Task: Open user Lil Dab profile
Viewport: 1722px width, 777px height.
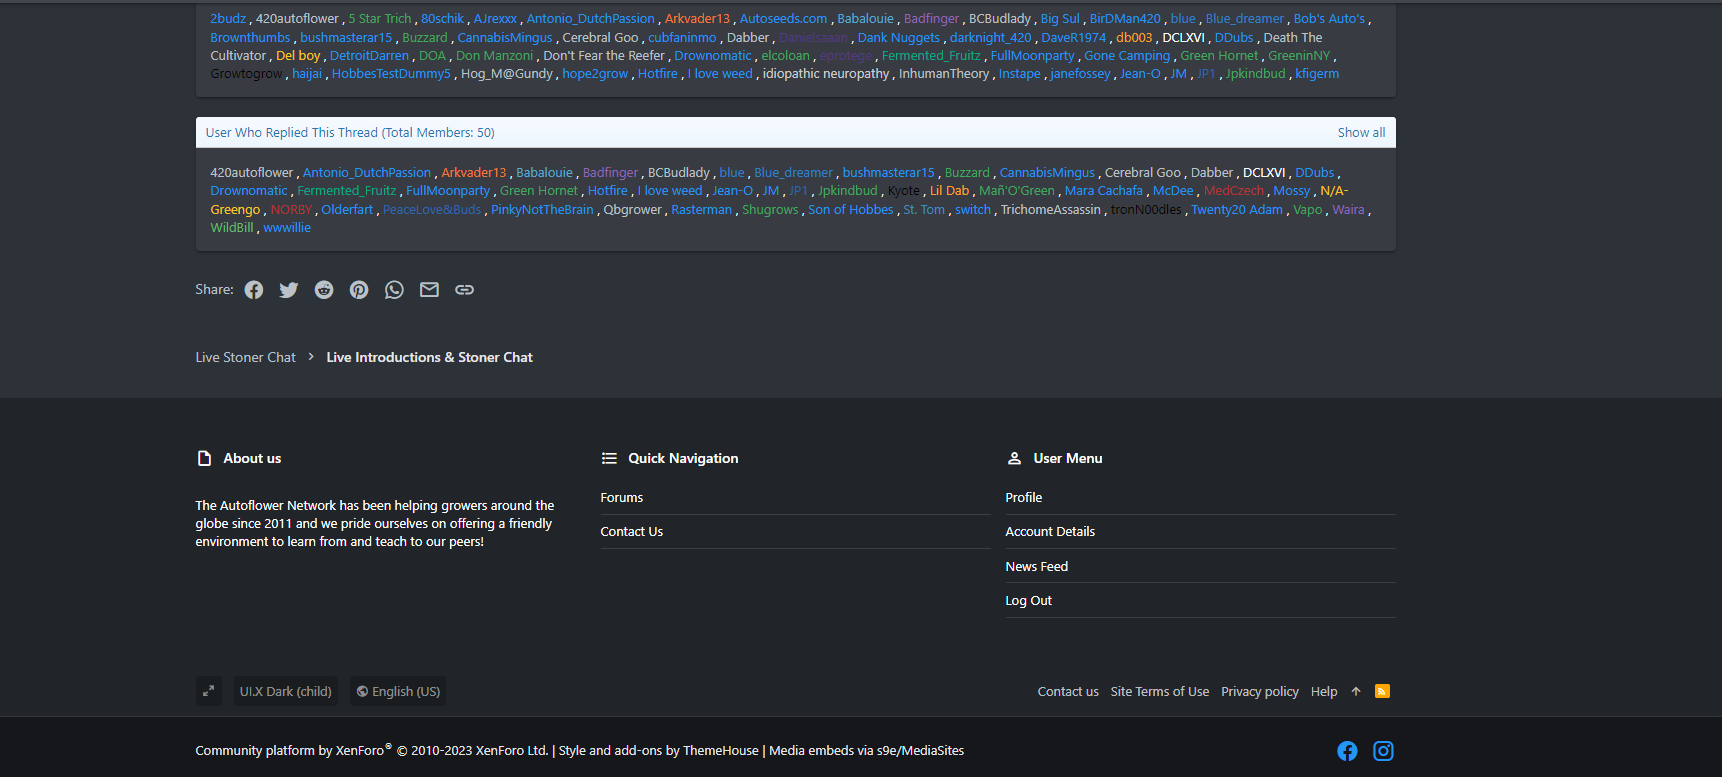Action: click(x=950, y=190)
